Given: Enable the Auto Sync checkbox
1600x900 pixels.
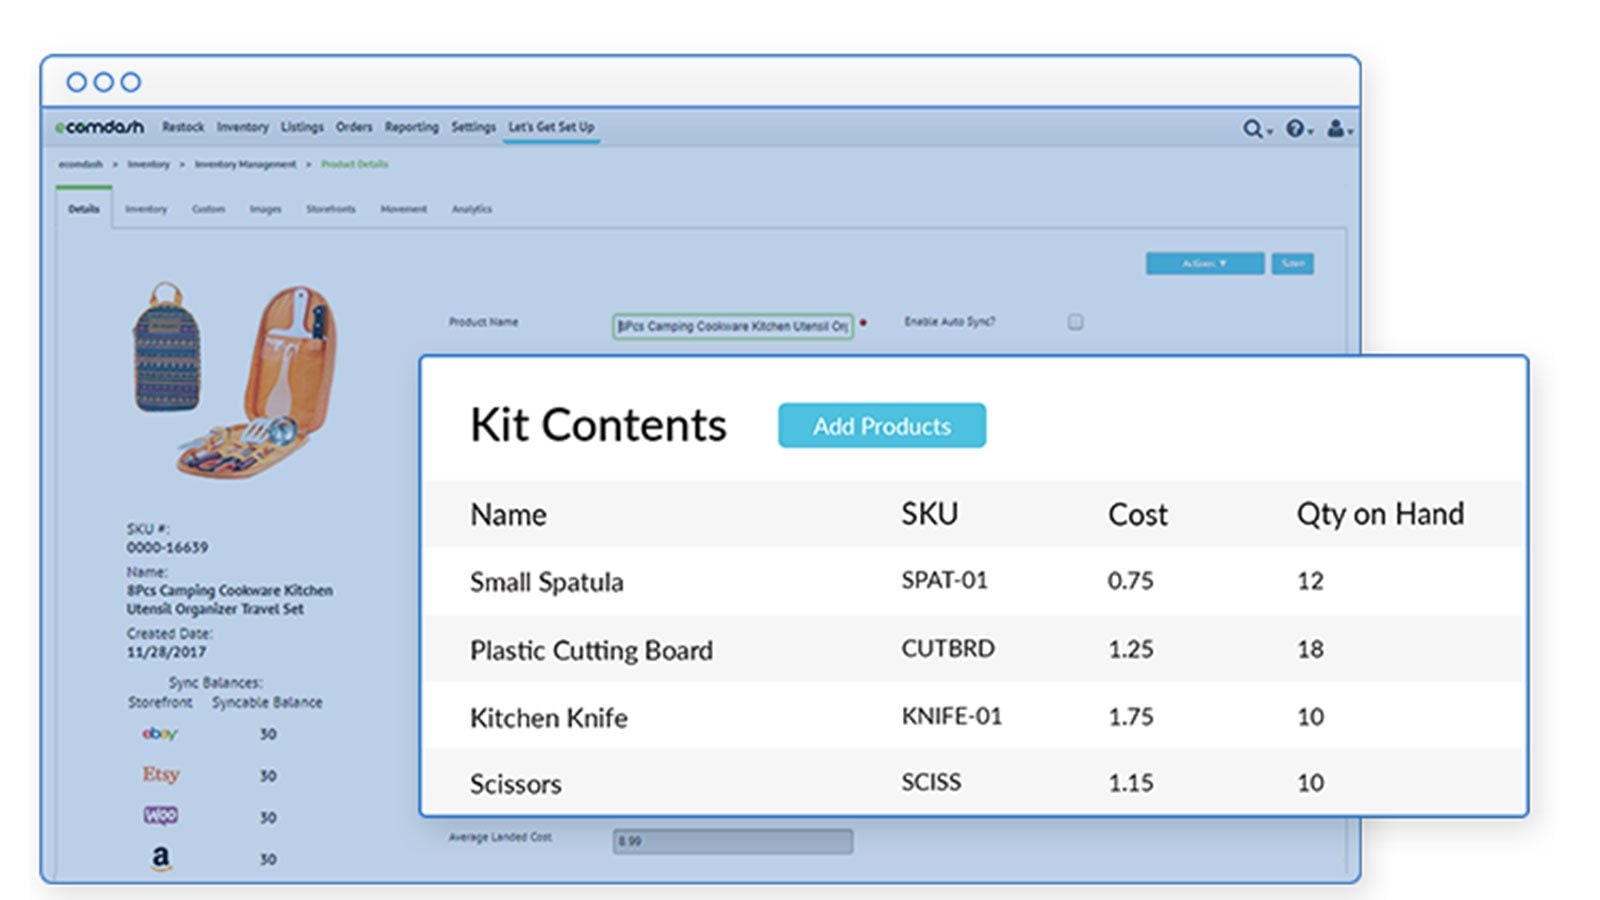Looking at the screenshot, I should point(1075,322).
